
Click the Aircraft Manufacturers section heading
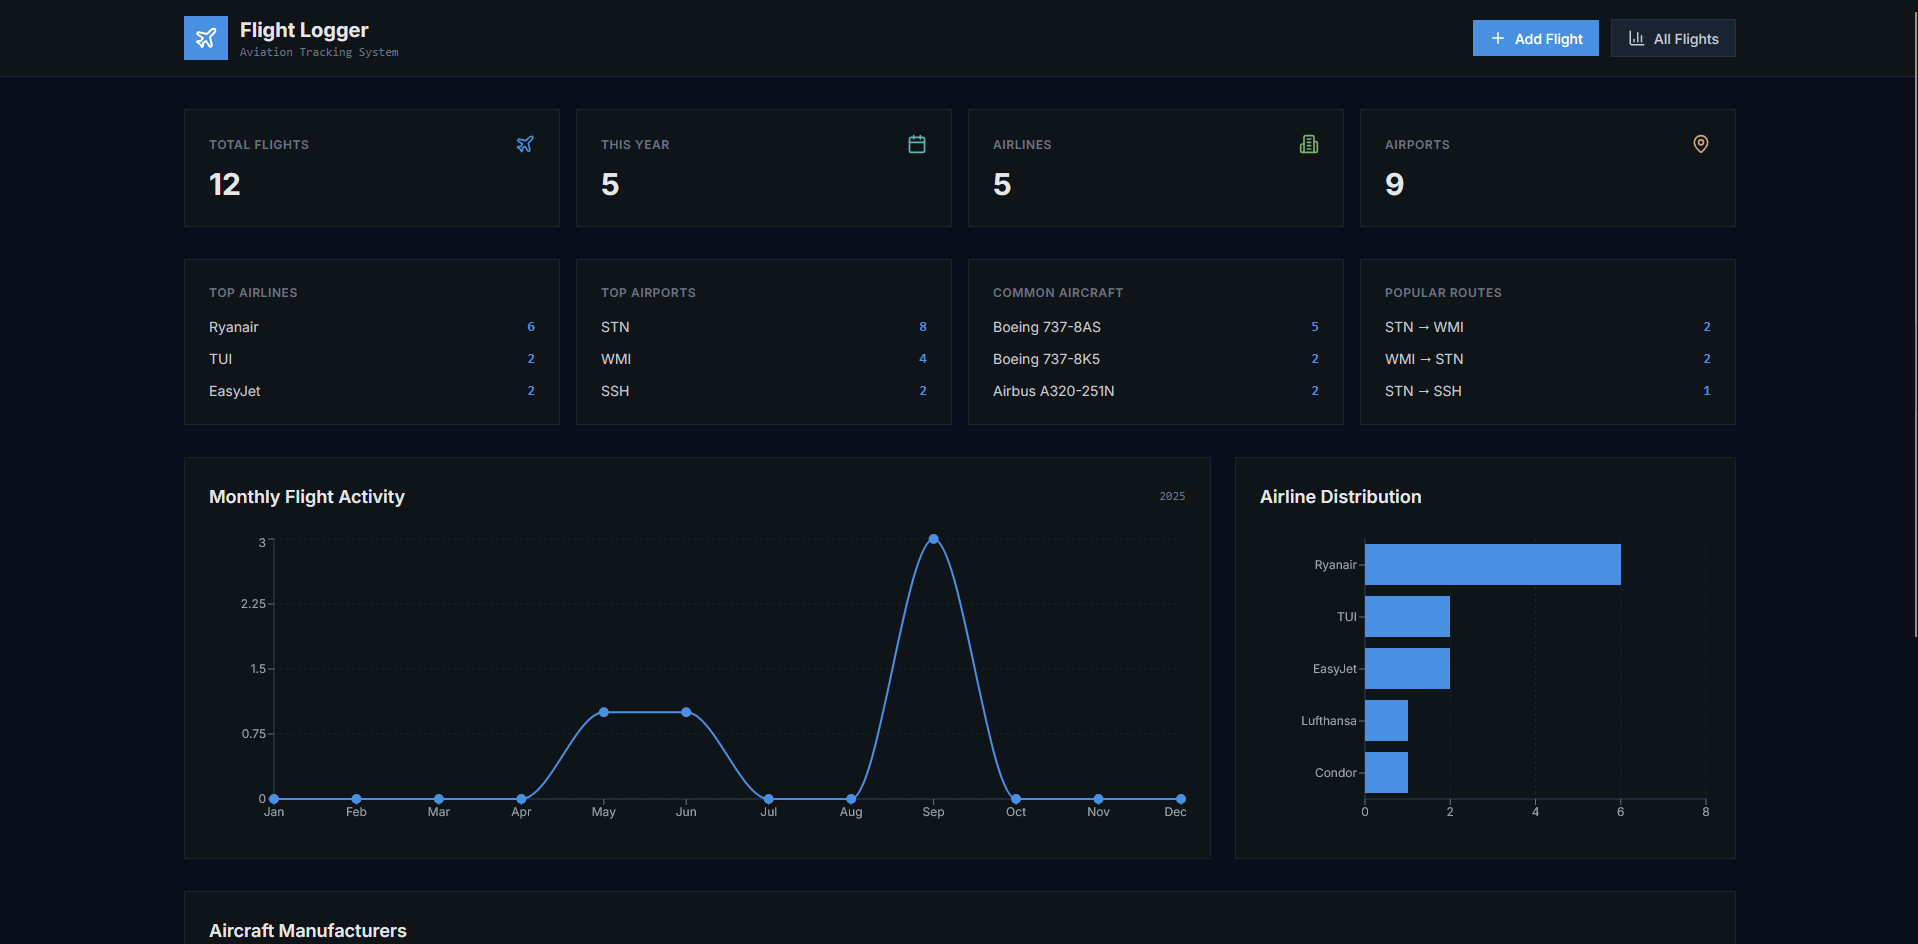click(x=307, y=931)
